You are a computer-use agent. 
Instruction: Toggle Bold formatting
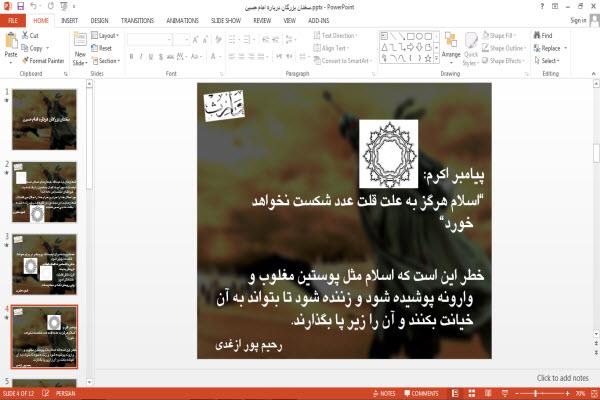tap(131, 57)
